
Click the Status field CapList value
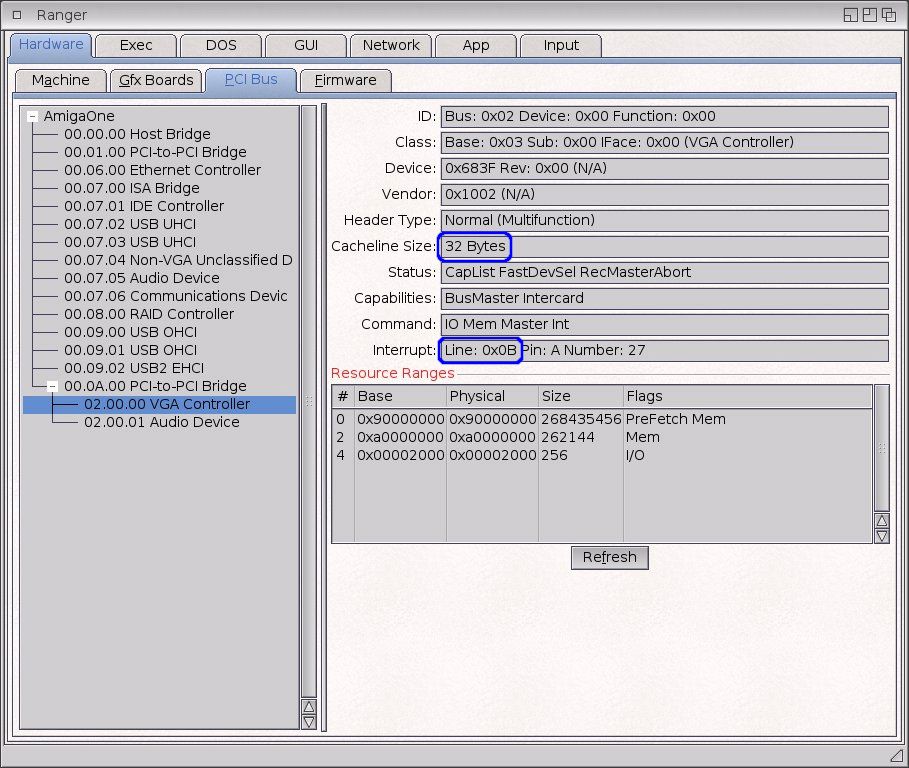click(x=664, y=272)
